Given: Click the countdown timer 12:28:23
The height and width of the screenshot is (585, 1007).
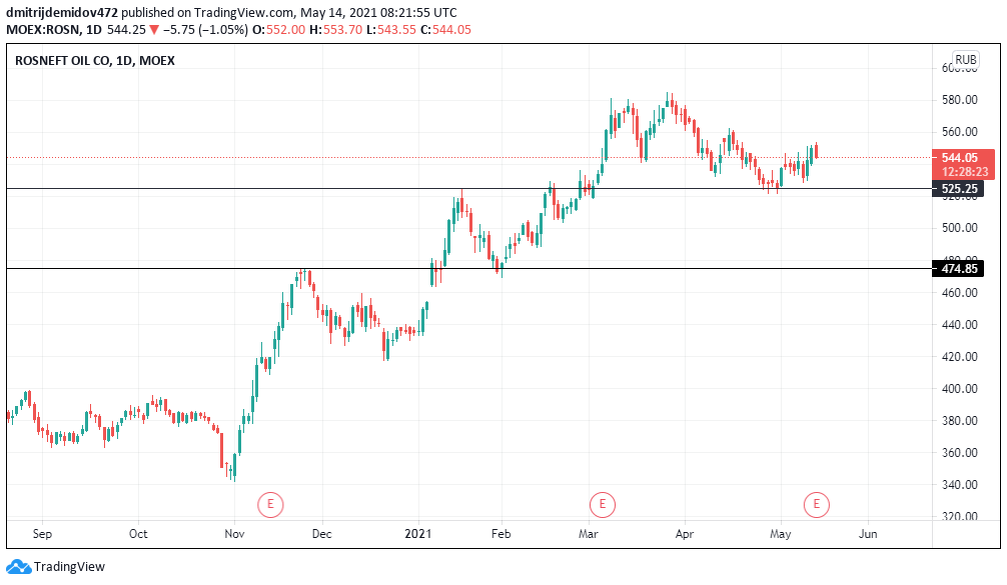Looking at the screenshot, I should point(965,171).
